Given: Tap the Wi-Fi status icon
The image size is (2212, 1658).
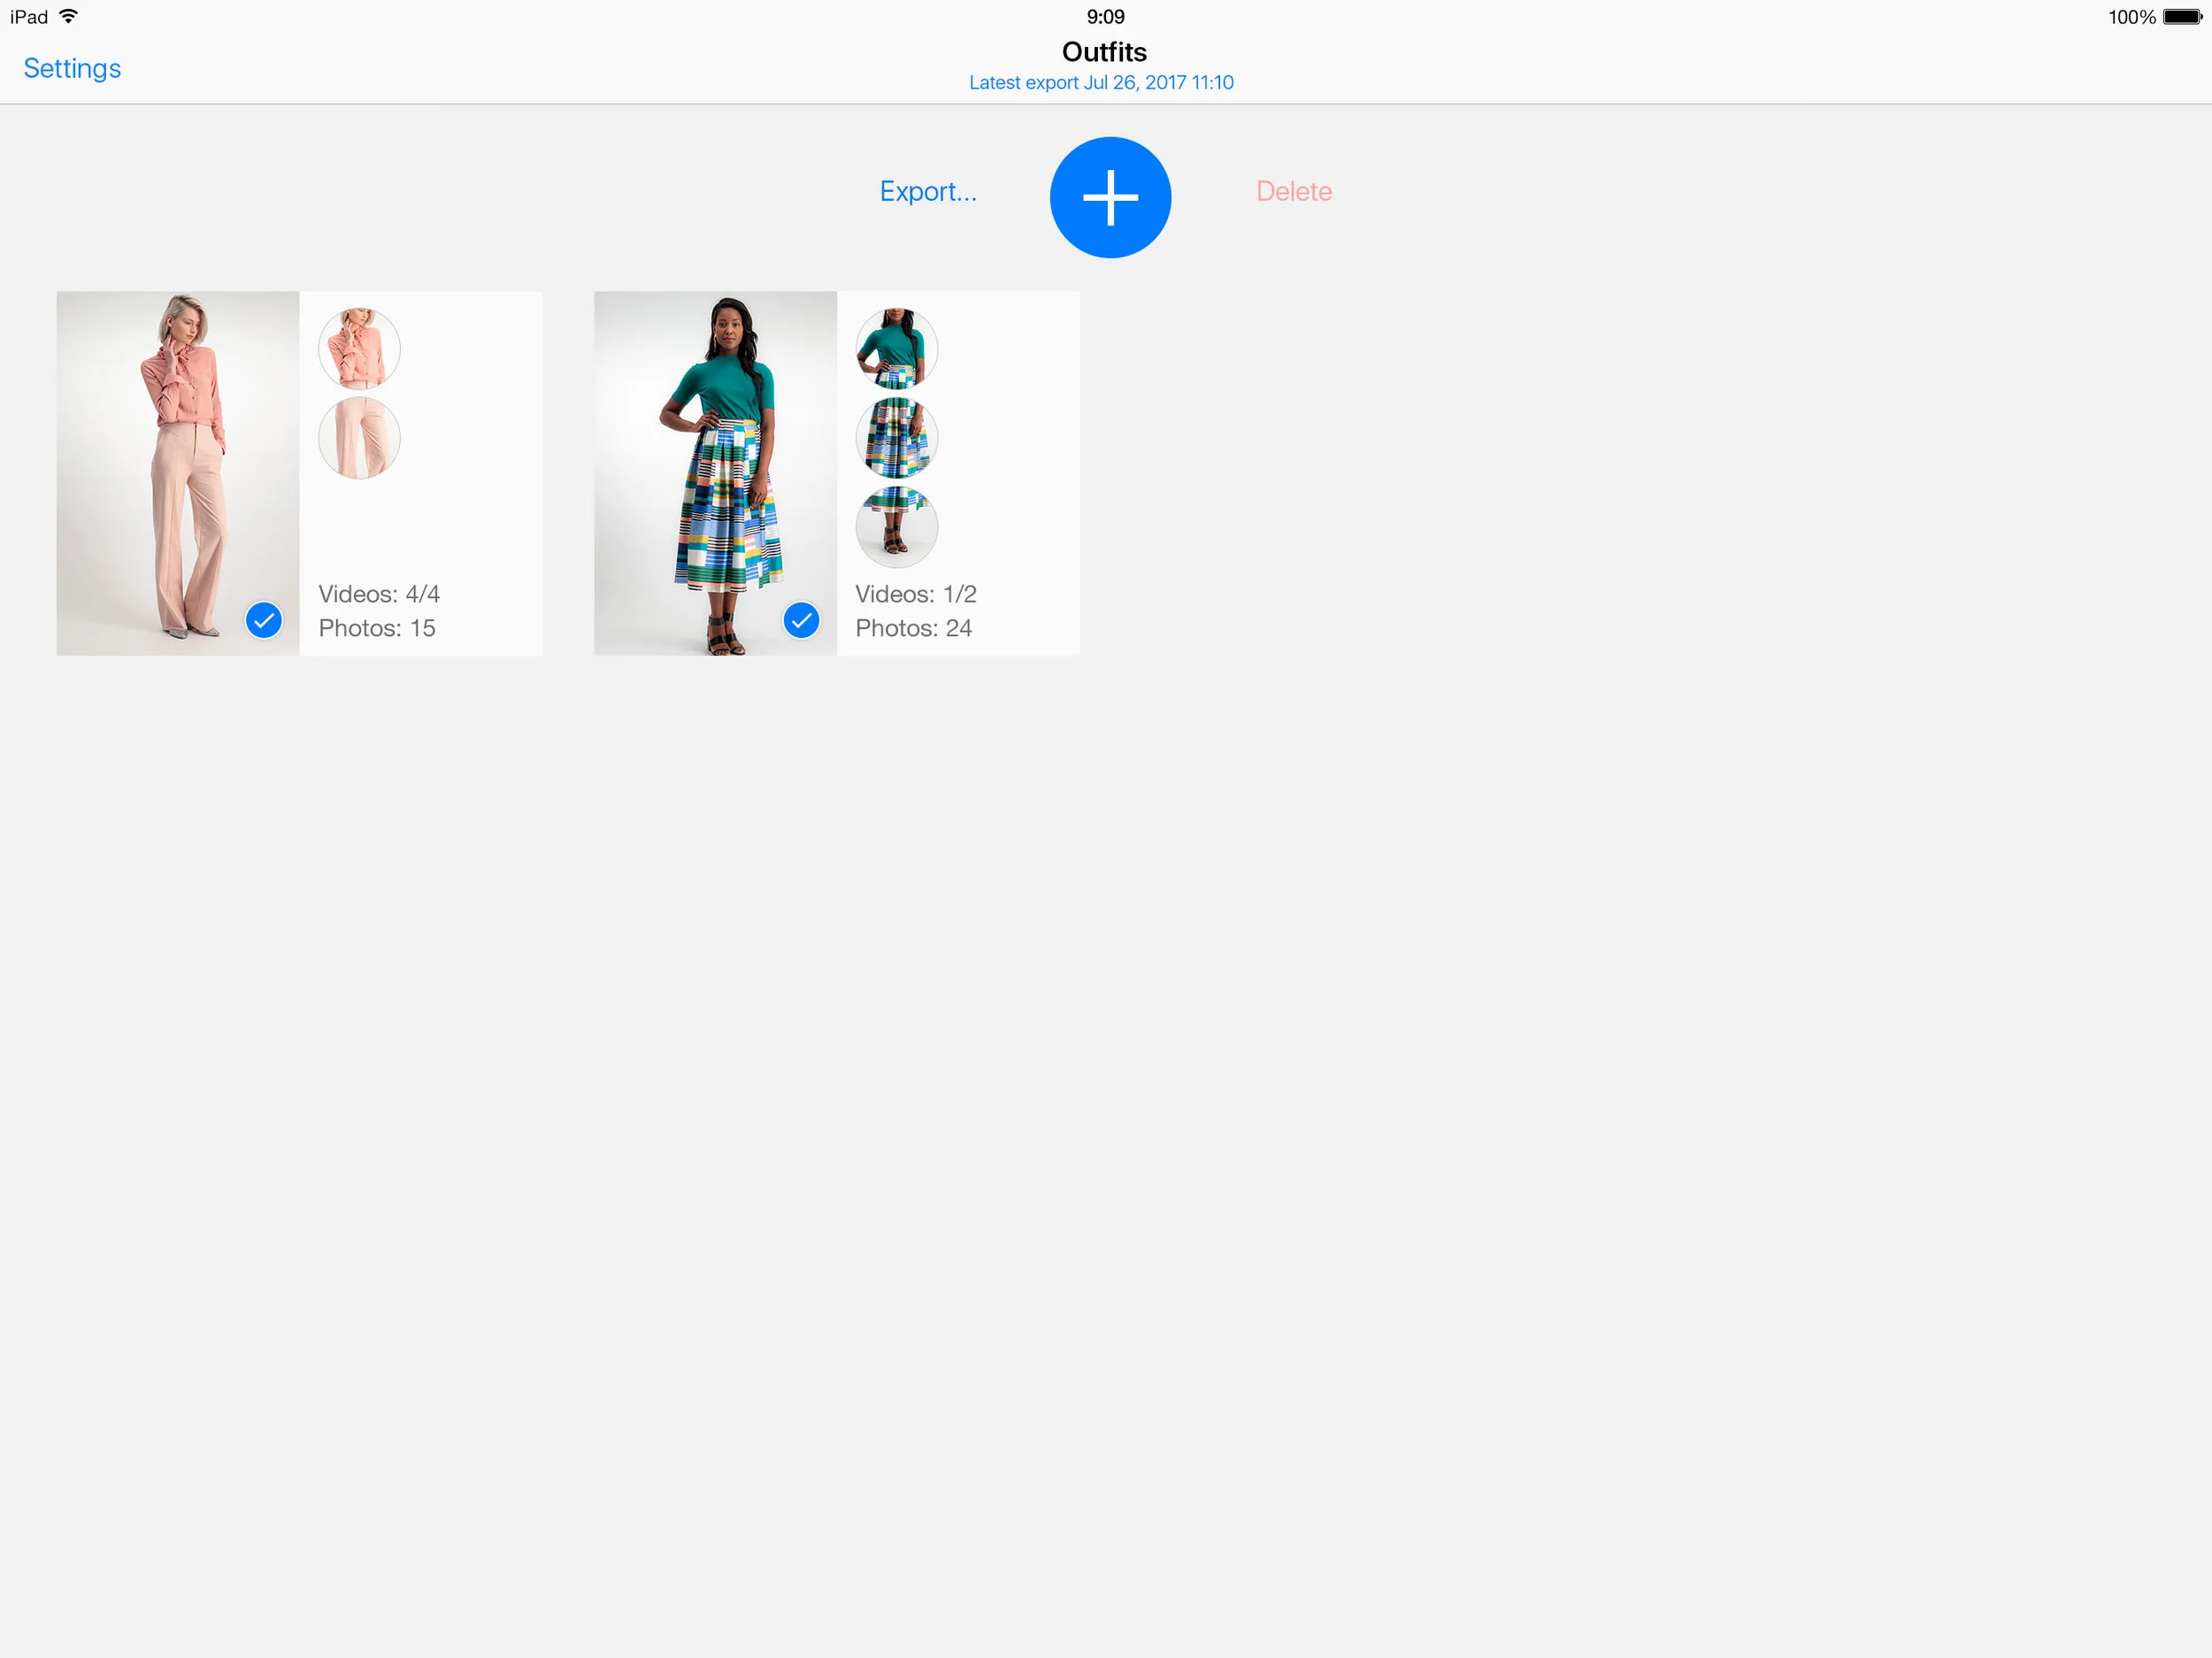Looking at the screenshot, I should (68, 16).
